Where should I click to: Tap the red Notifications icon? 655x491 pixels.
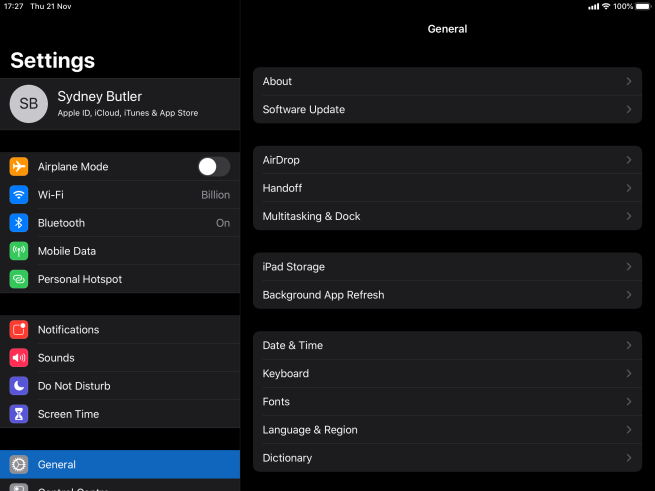point(18,330)
